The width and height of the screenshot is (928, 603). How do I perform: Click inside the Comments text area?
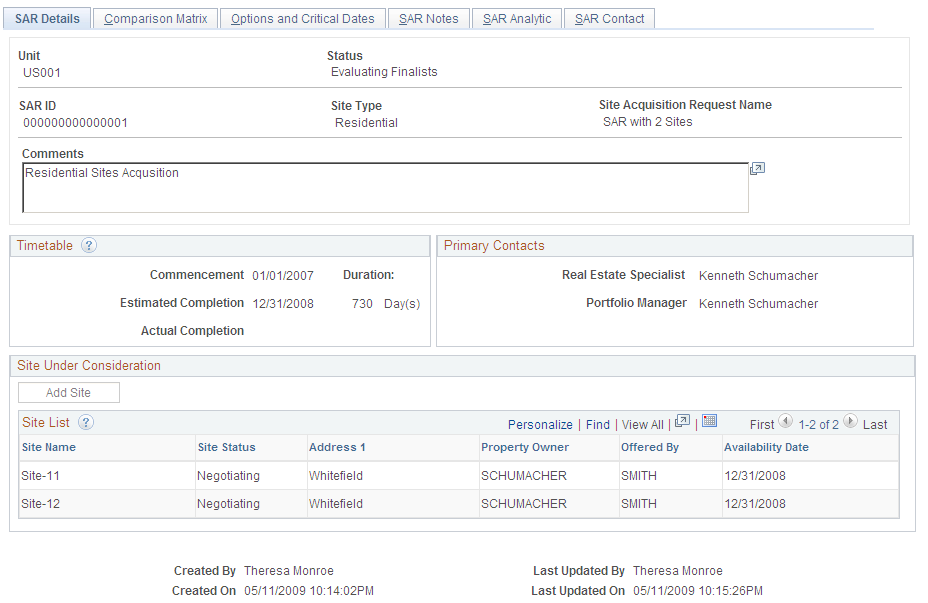385,186
